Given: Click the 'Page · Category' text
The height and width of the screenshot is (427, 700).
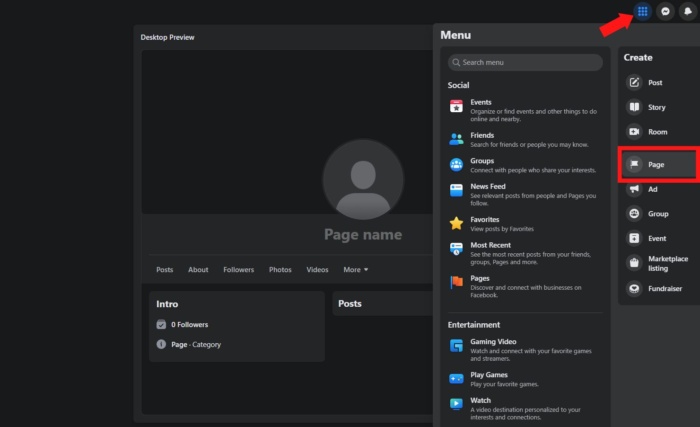Looking at the screenshot, I should tap(196, 345).
